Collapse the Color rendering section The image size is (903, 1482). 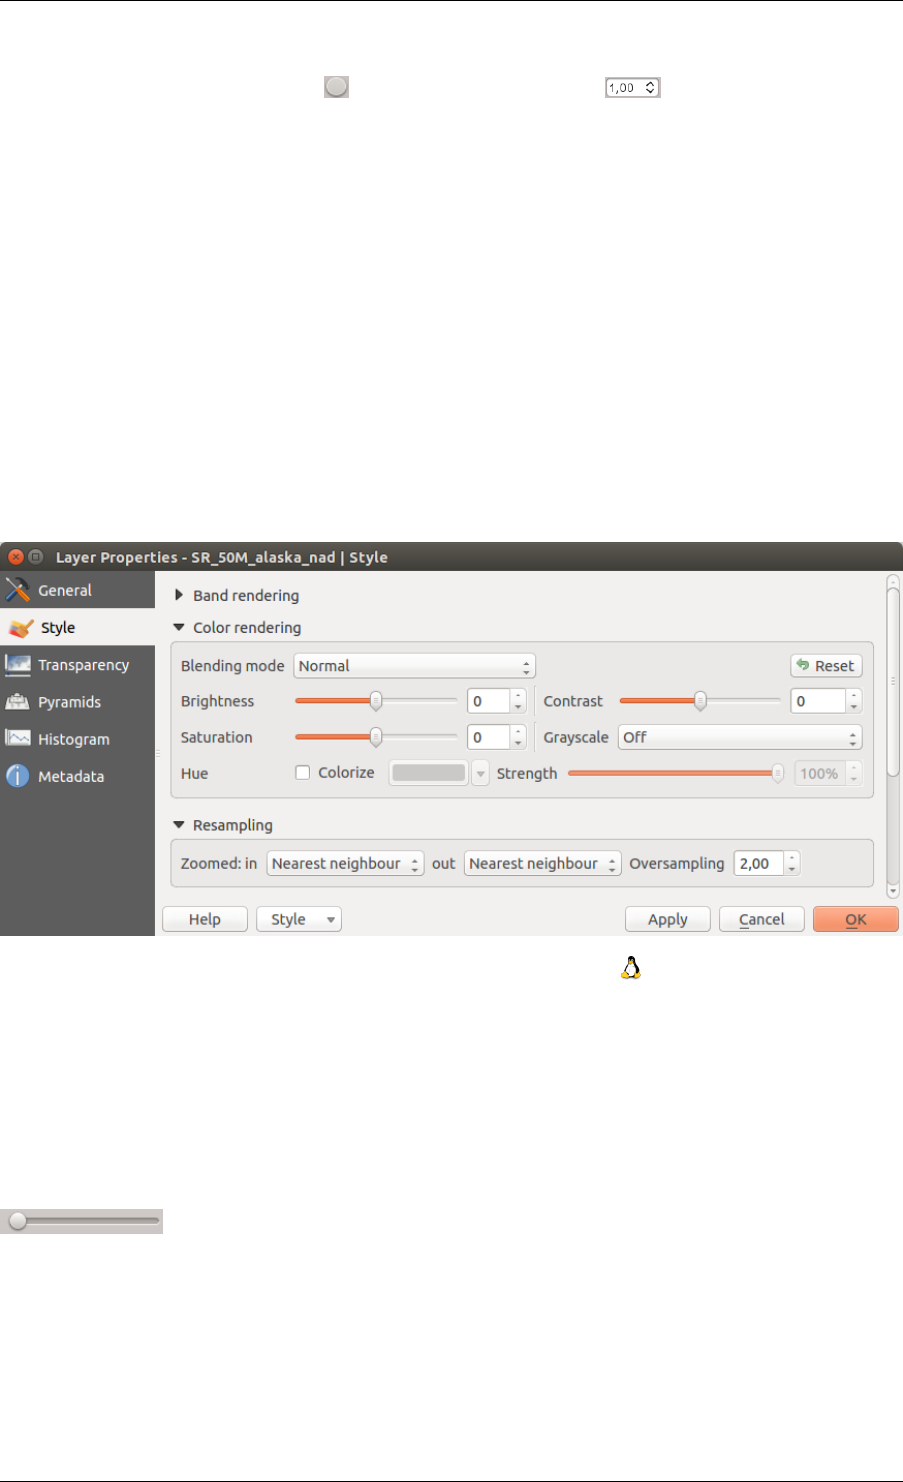point(179,627)
